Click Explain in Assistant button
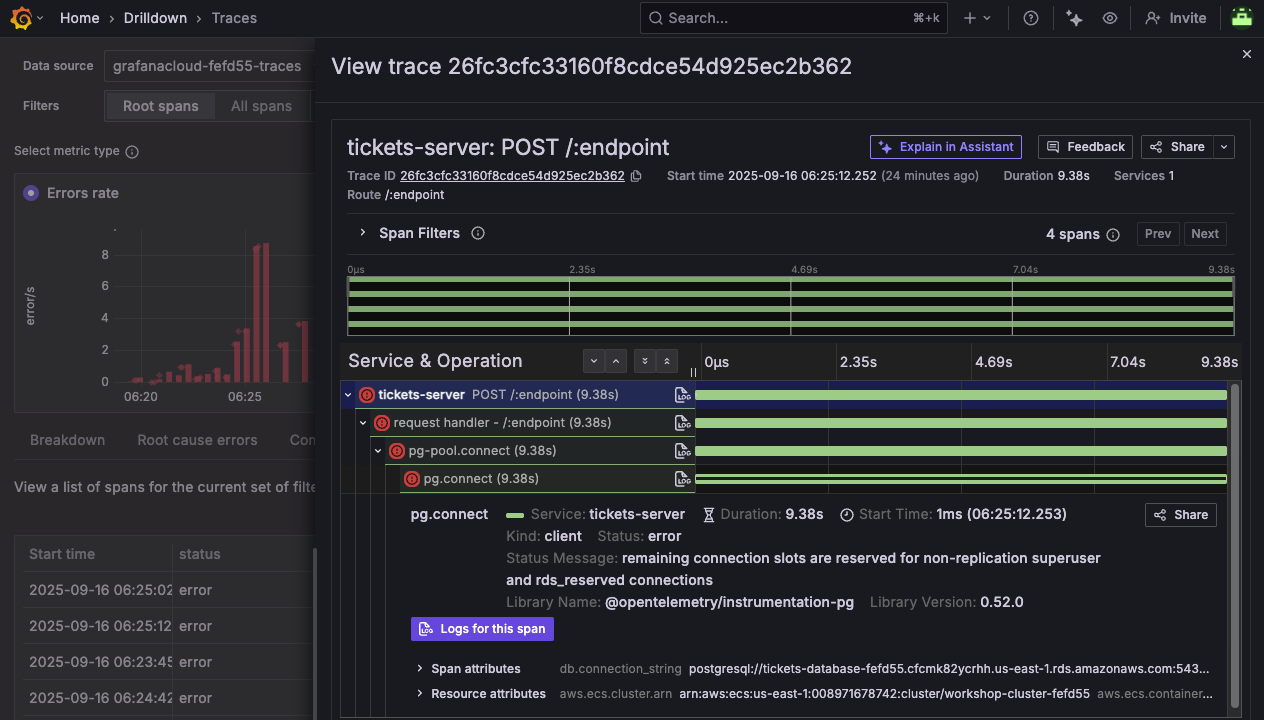 (x=945, y=147)
